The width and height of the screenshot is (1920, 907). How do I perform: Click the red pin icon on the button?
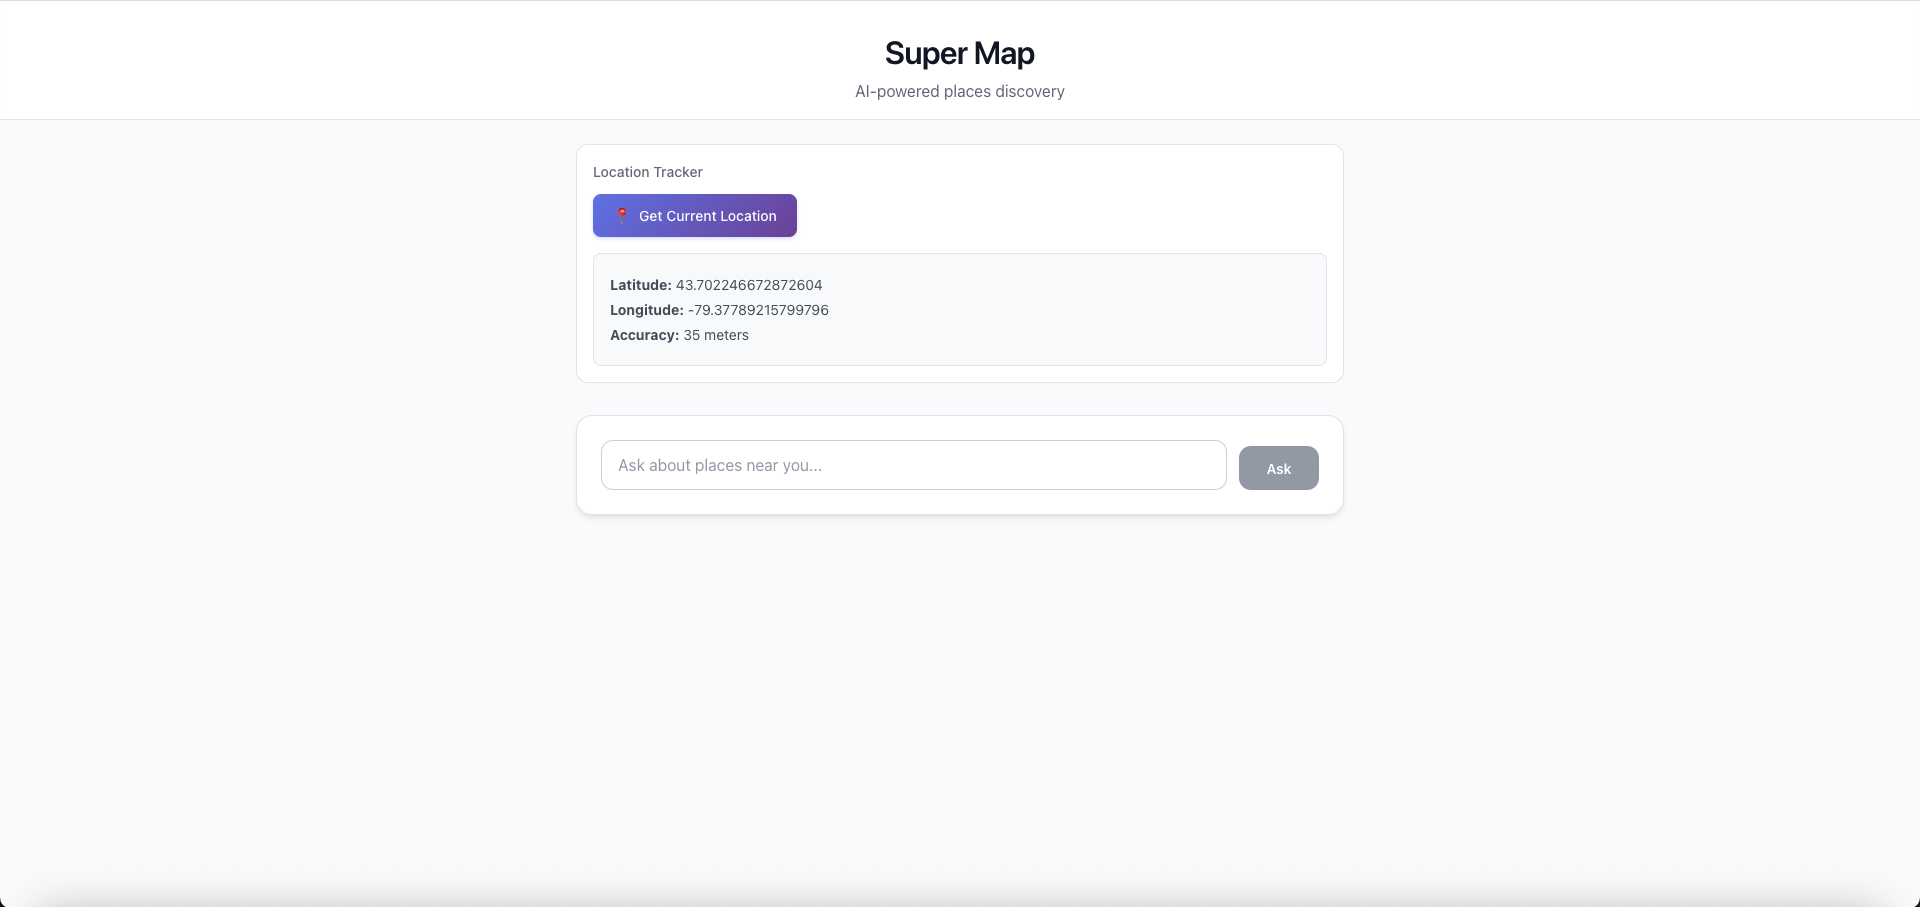(621, 215)
